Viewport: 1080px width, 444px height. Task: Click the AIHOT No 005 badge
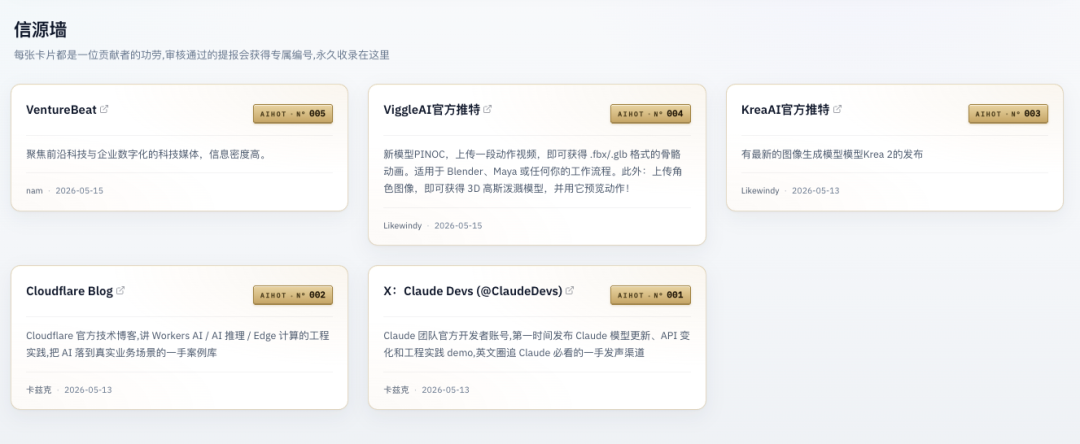(x=293, y=114)
